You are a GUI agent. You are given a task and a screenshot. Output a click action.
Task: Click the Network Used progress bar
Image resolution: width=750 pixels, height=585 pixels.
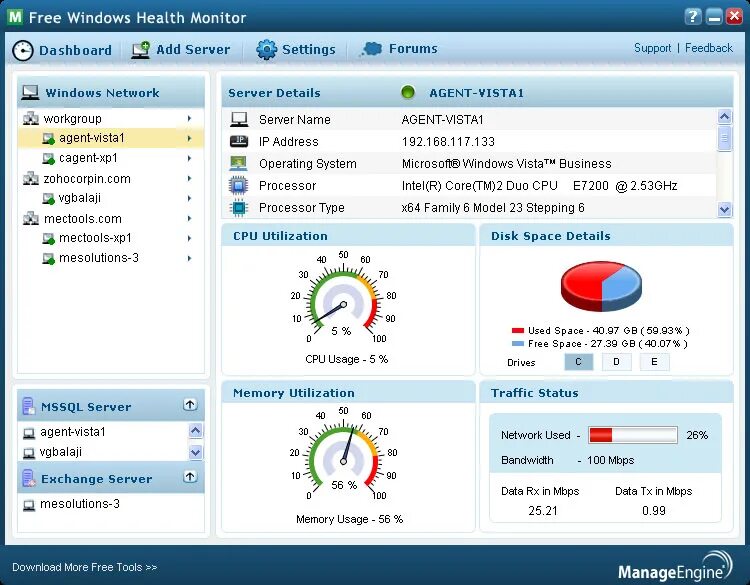point(632,435)
